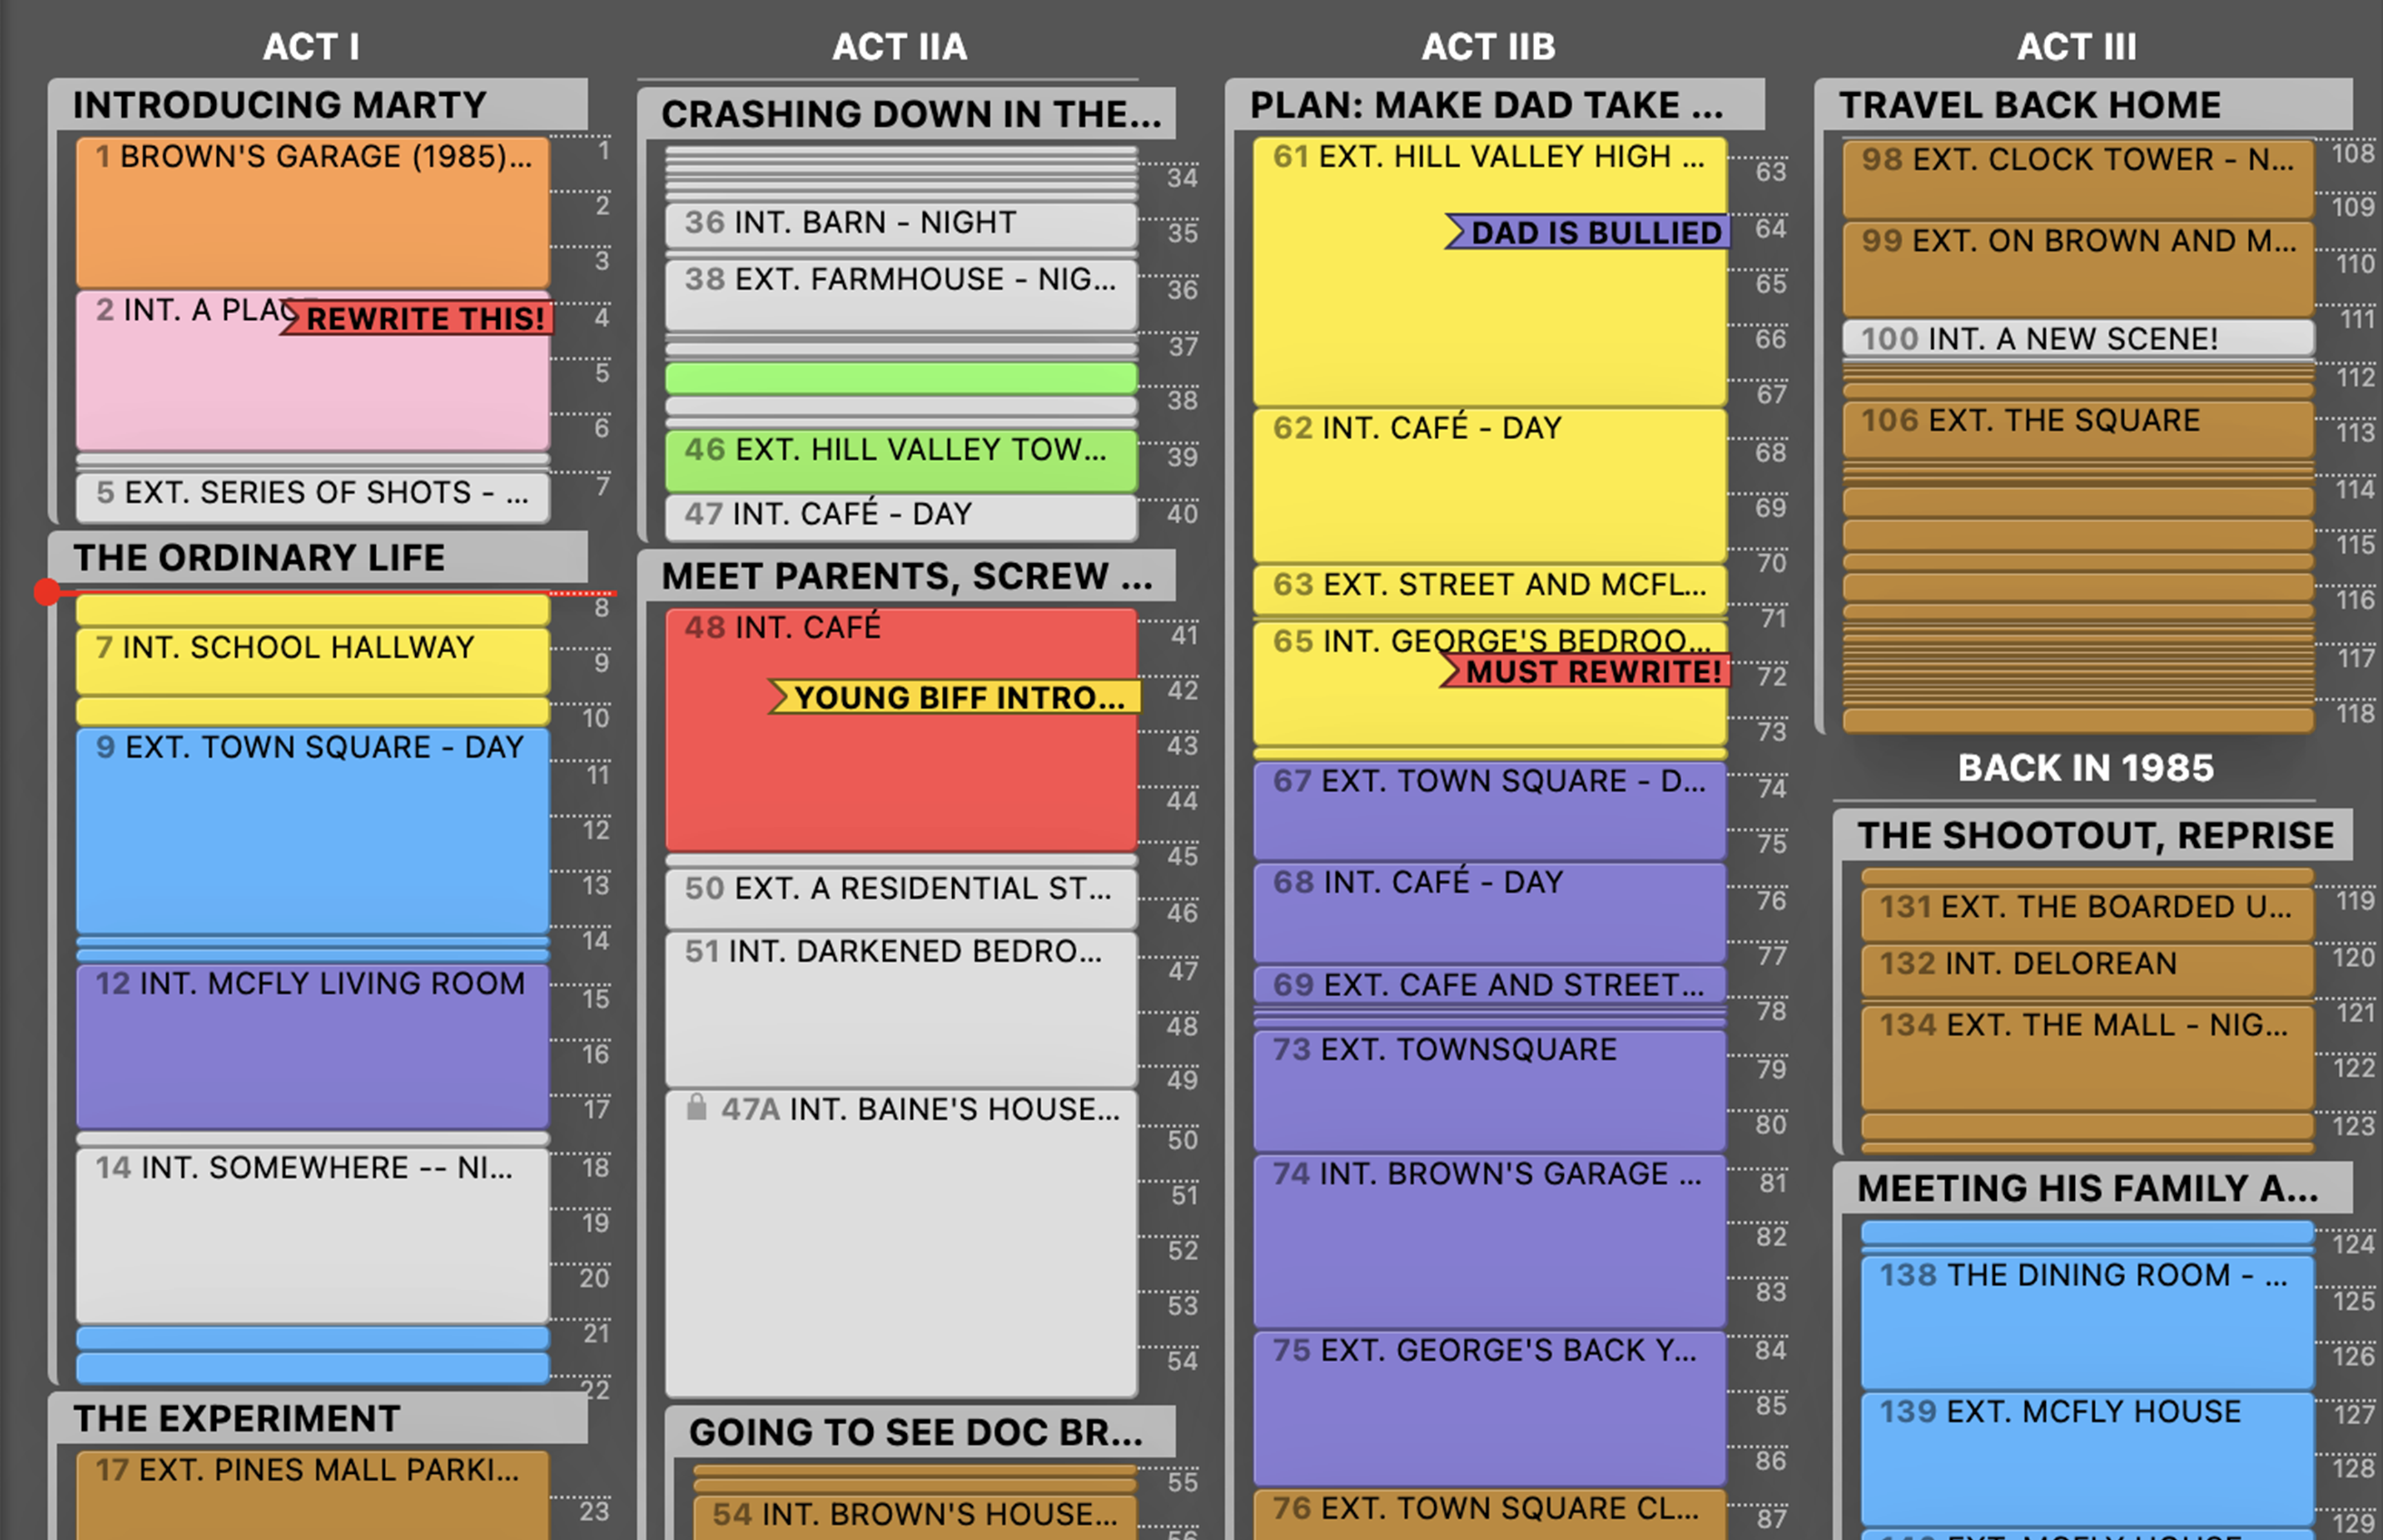This screenshot has height=1540, width=2383.
Task: Select the green scene 46 Hill Valley card
Action: click(900, 460)
